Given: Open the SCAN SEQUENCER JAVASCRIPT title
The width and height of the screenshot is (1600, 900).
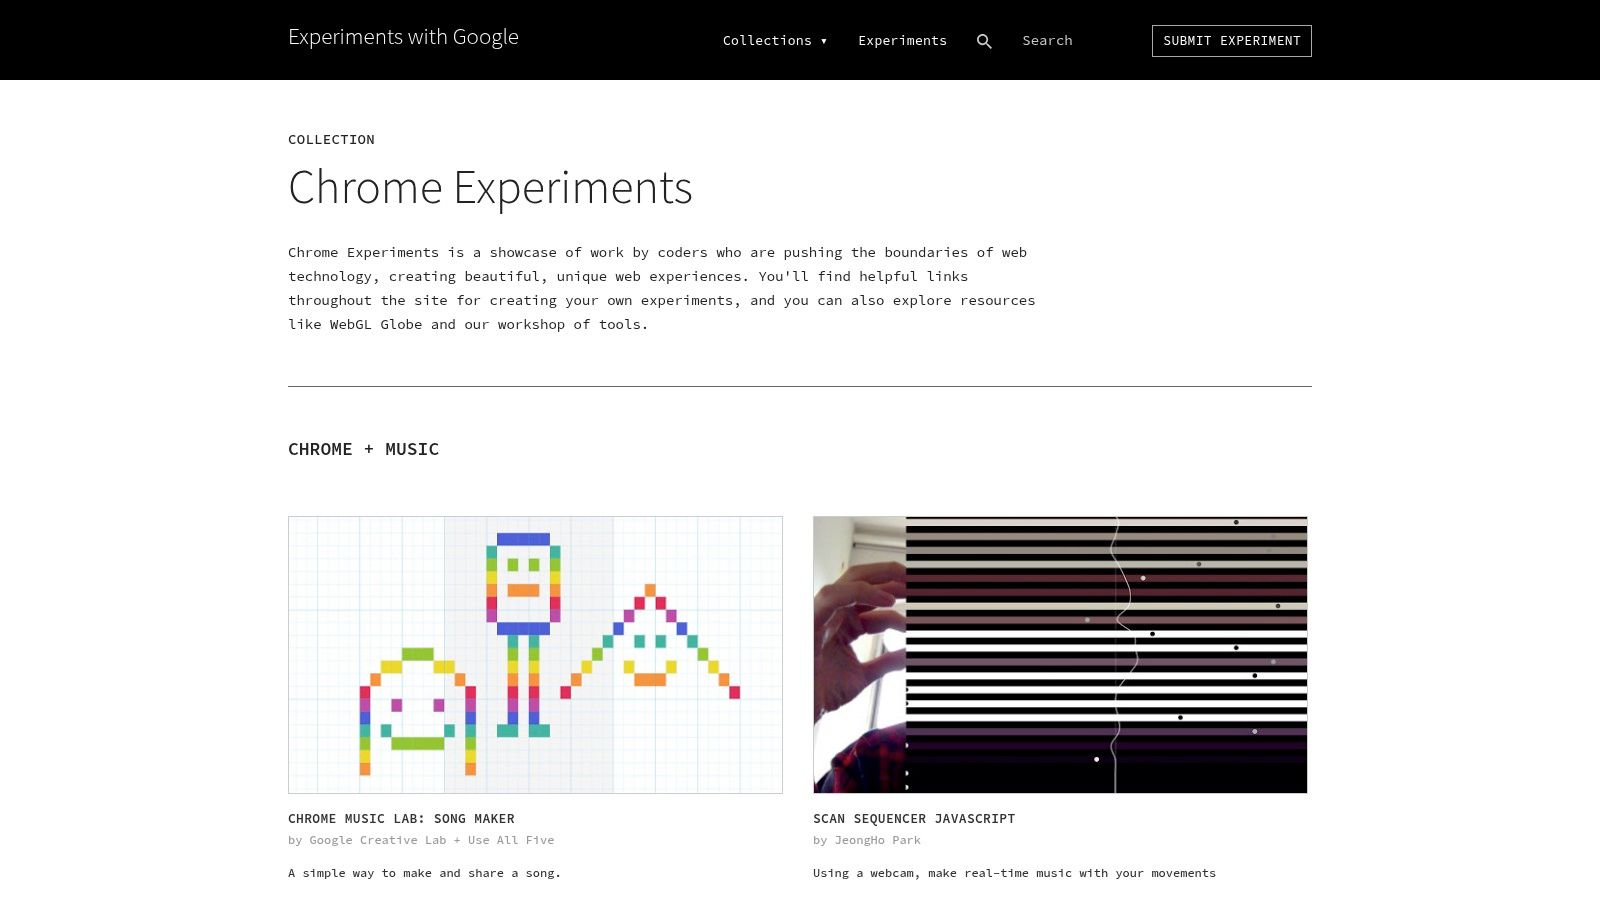Looking at the screenshot, I should pyautogui.click(x=914, y=818).
